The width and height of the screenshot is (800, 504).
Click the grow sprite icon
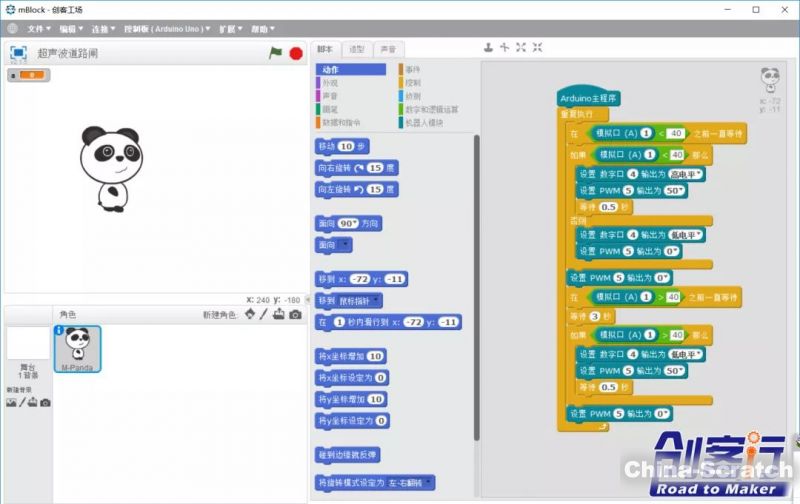[x=521, y=47]
